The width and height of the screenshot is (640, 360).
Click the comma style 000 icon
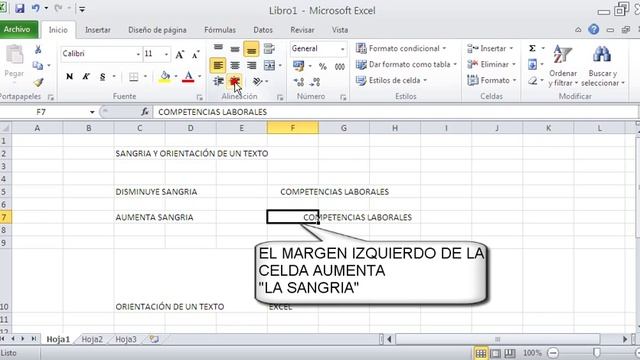point(340,66)
